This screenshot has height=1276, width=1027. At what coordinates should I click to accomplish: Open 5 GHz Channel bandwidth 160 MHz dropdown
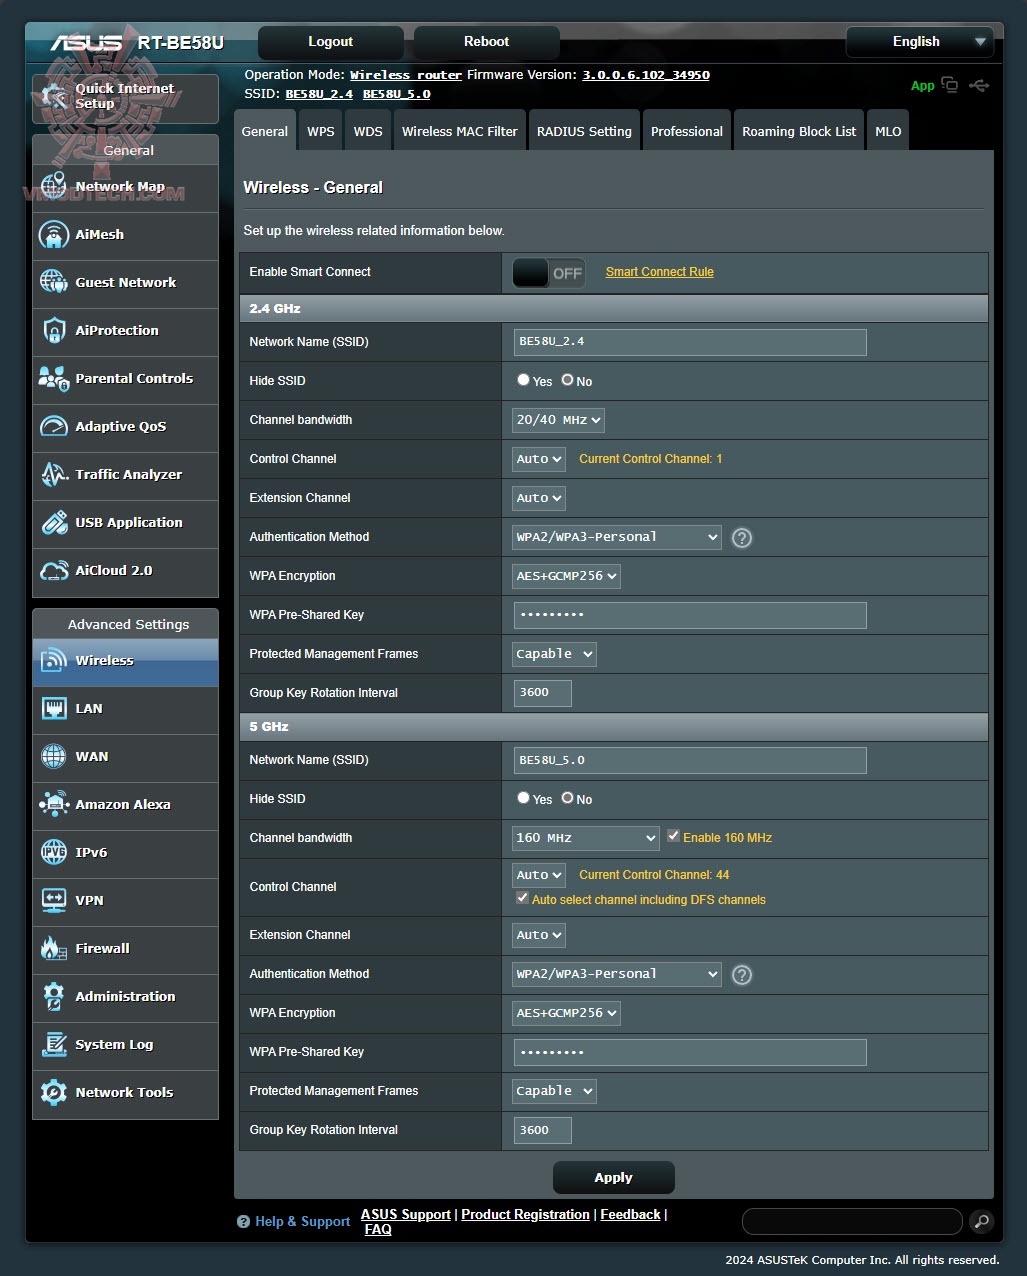coord(585,838)
